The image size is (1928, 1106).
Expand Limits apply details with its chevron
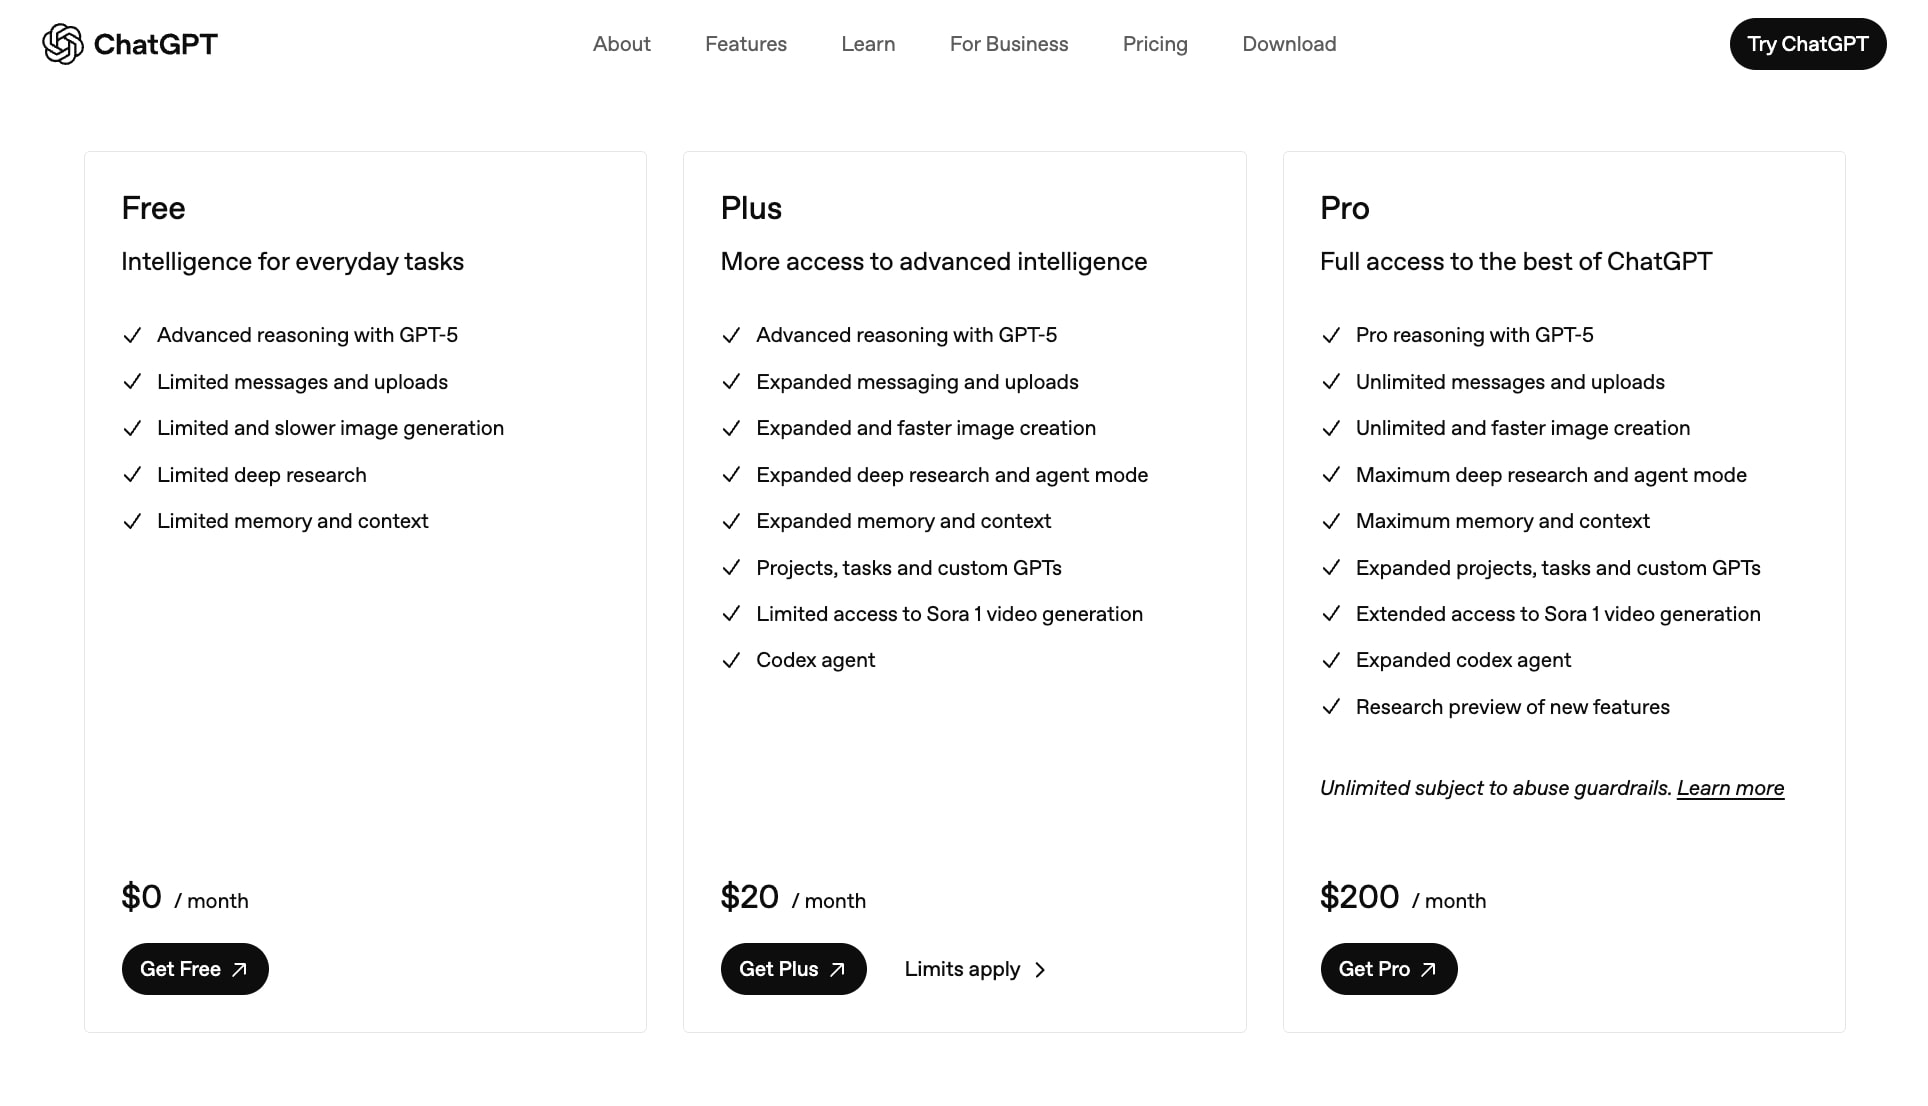(1040, 970)
